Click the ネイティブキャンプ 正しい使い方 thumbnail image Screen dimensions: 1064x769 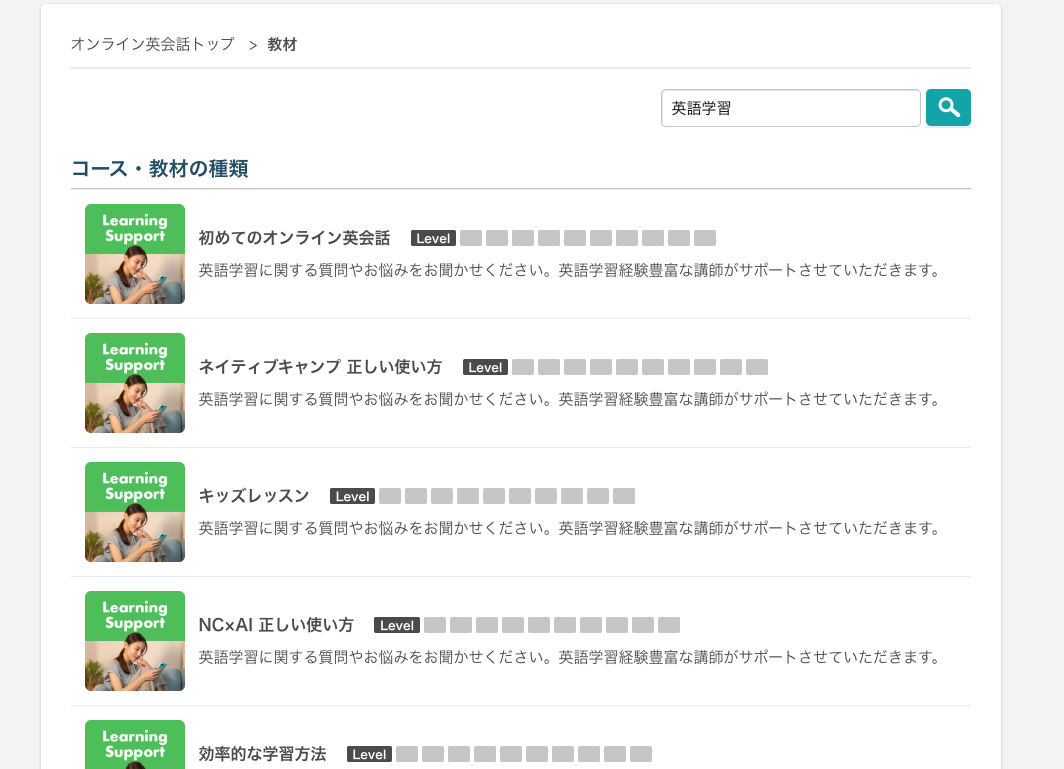click(135, 383)
